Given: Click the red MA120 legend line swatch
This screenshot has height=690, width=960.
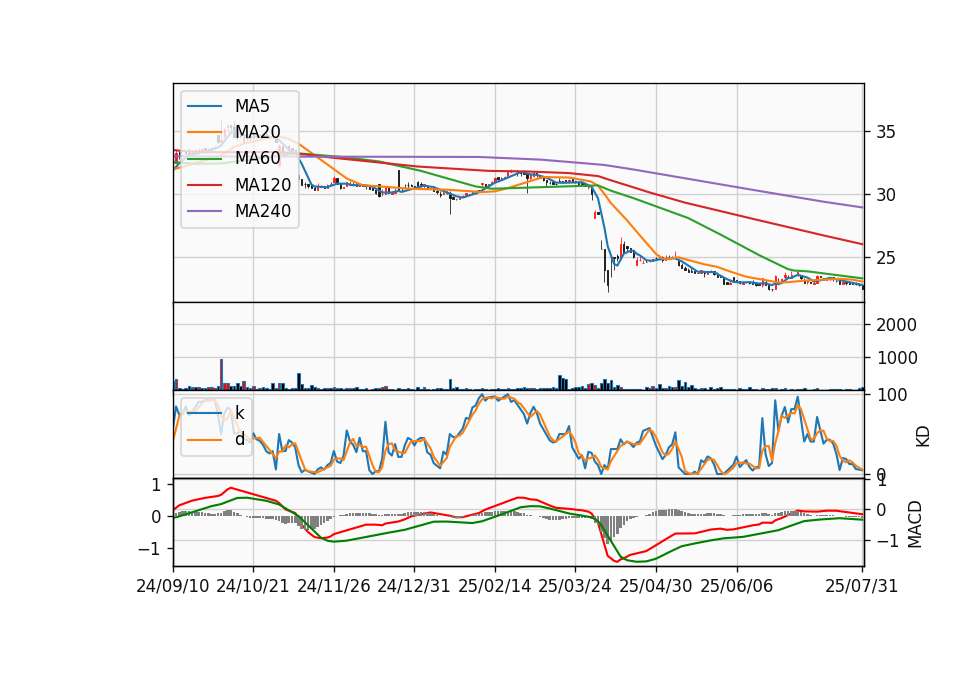Looking at the screenshot, I should point(204,185).
